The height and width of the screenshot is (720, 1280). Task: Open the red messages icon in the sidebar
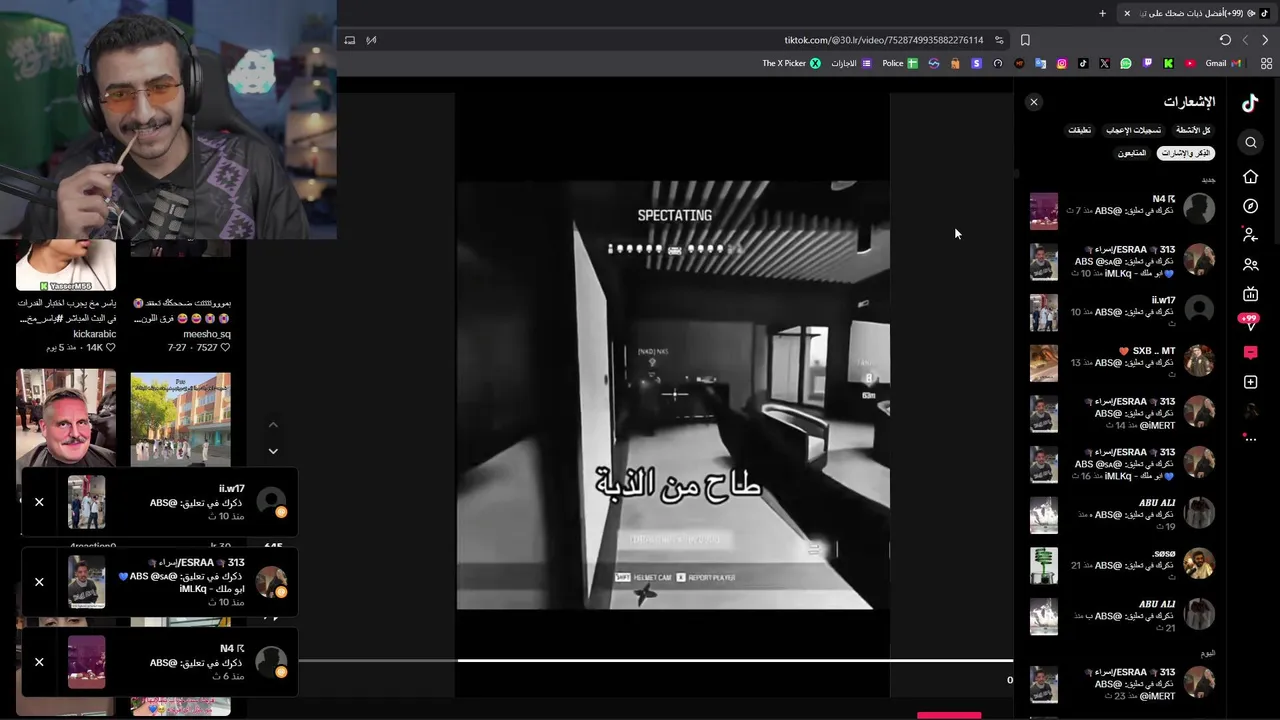click(x=1250, y=353)
